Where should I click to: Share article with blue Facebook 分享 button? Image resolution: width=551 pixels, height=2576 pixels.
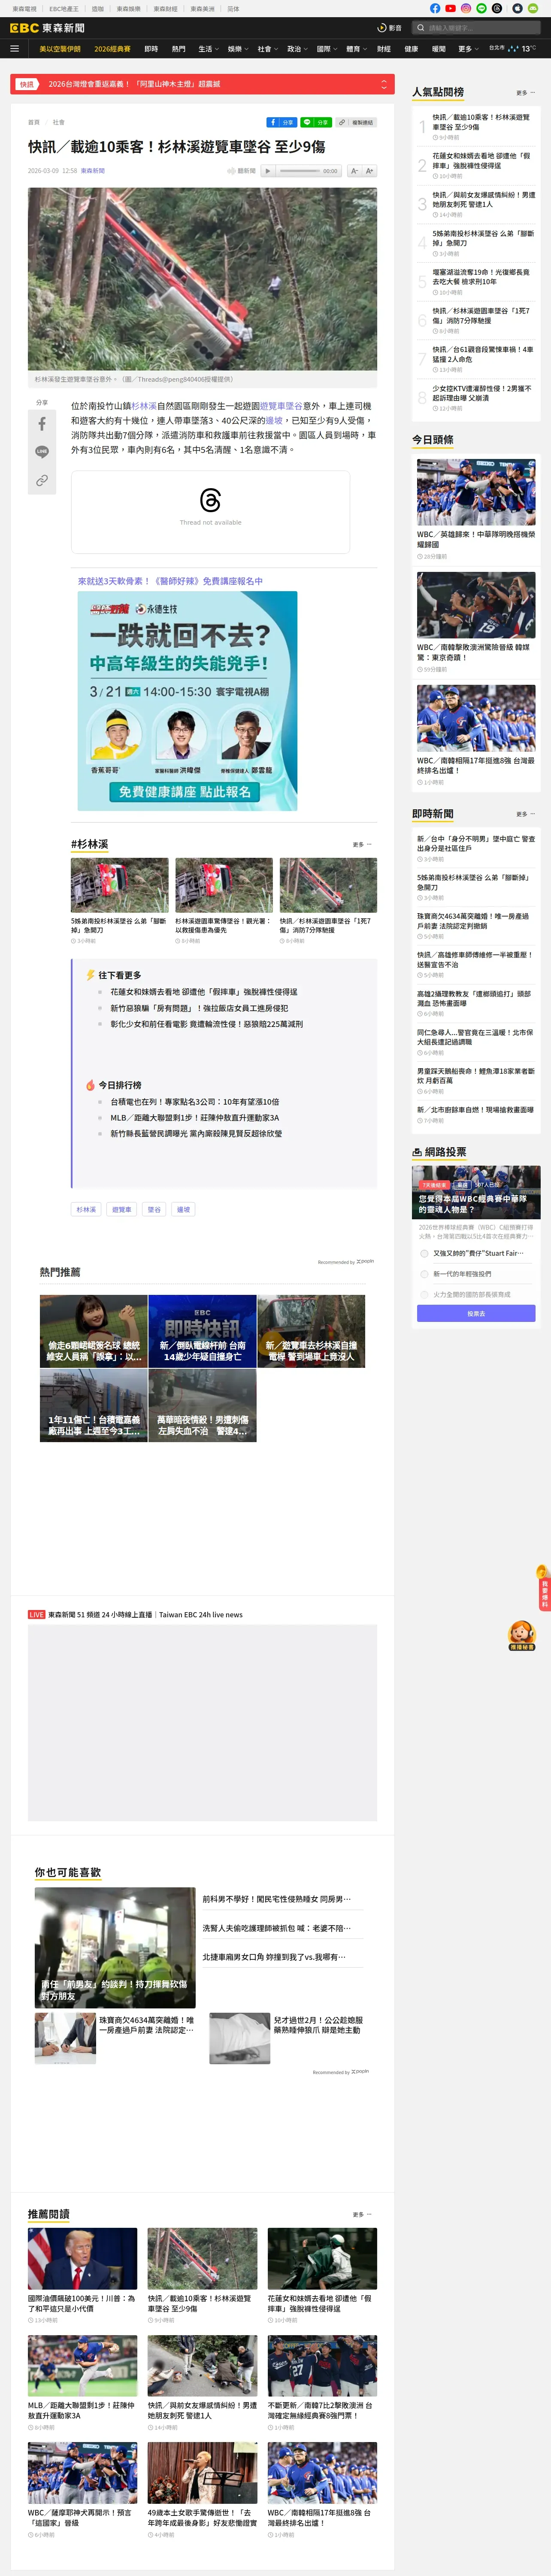282,122
